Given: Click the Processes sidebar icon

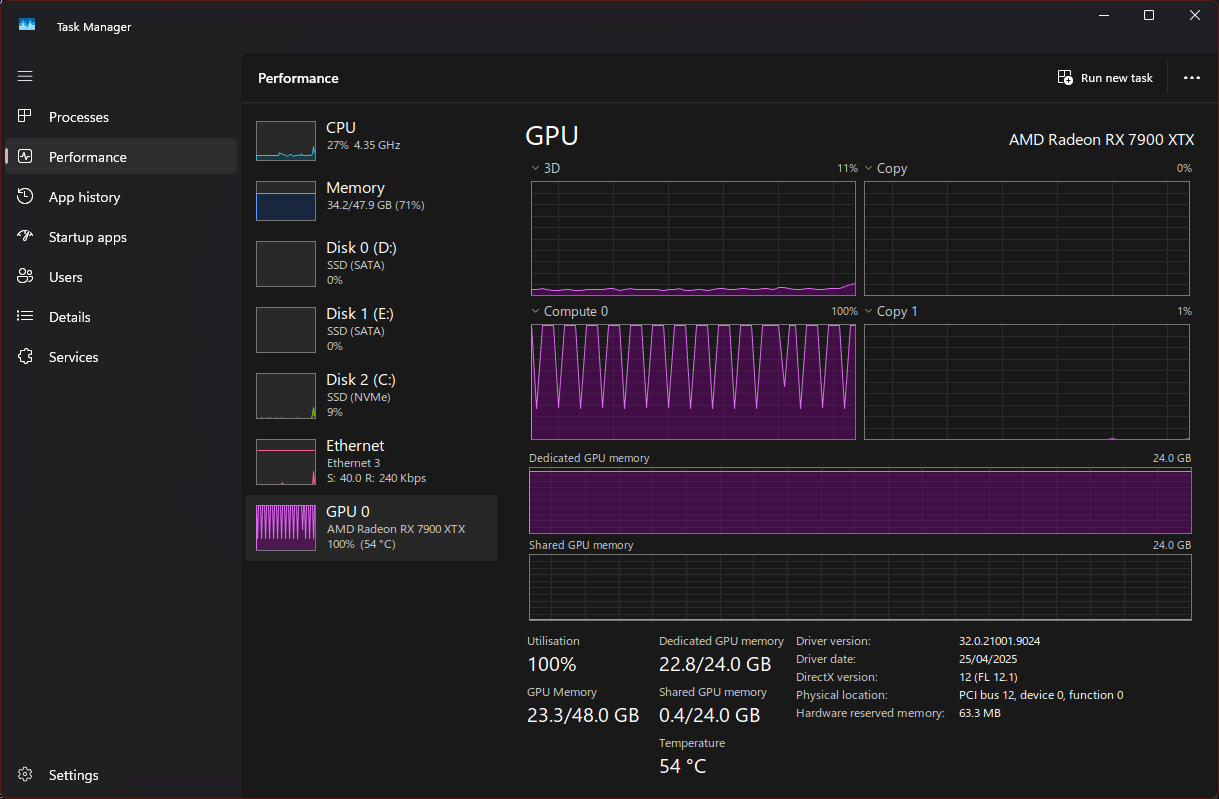Looking at the screenshot, I should click(x=25, y=117).
